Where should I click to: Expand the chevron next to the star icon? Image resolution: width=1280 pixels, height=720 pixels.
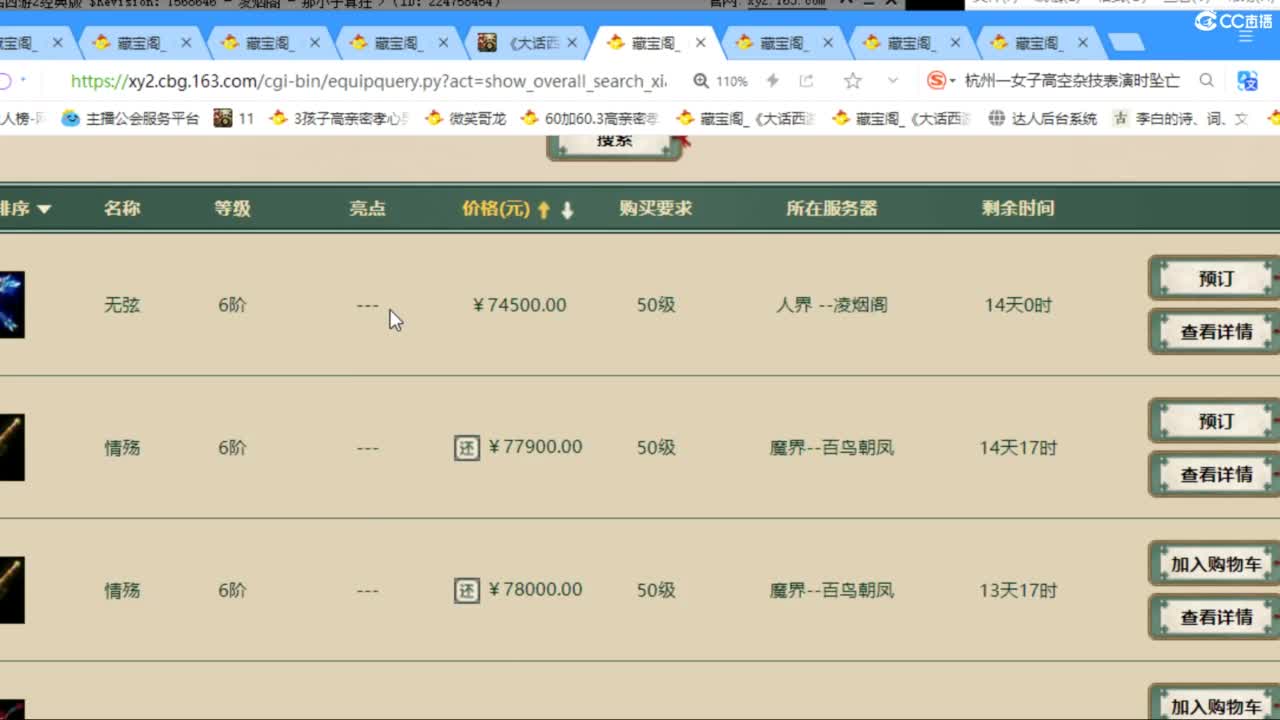click(893, 81)
